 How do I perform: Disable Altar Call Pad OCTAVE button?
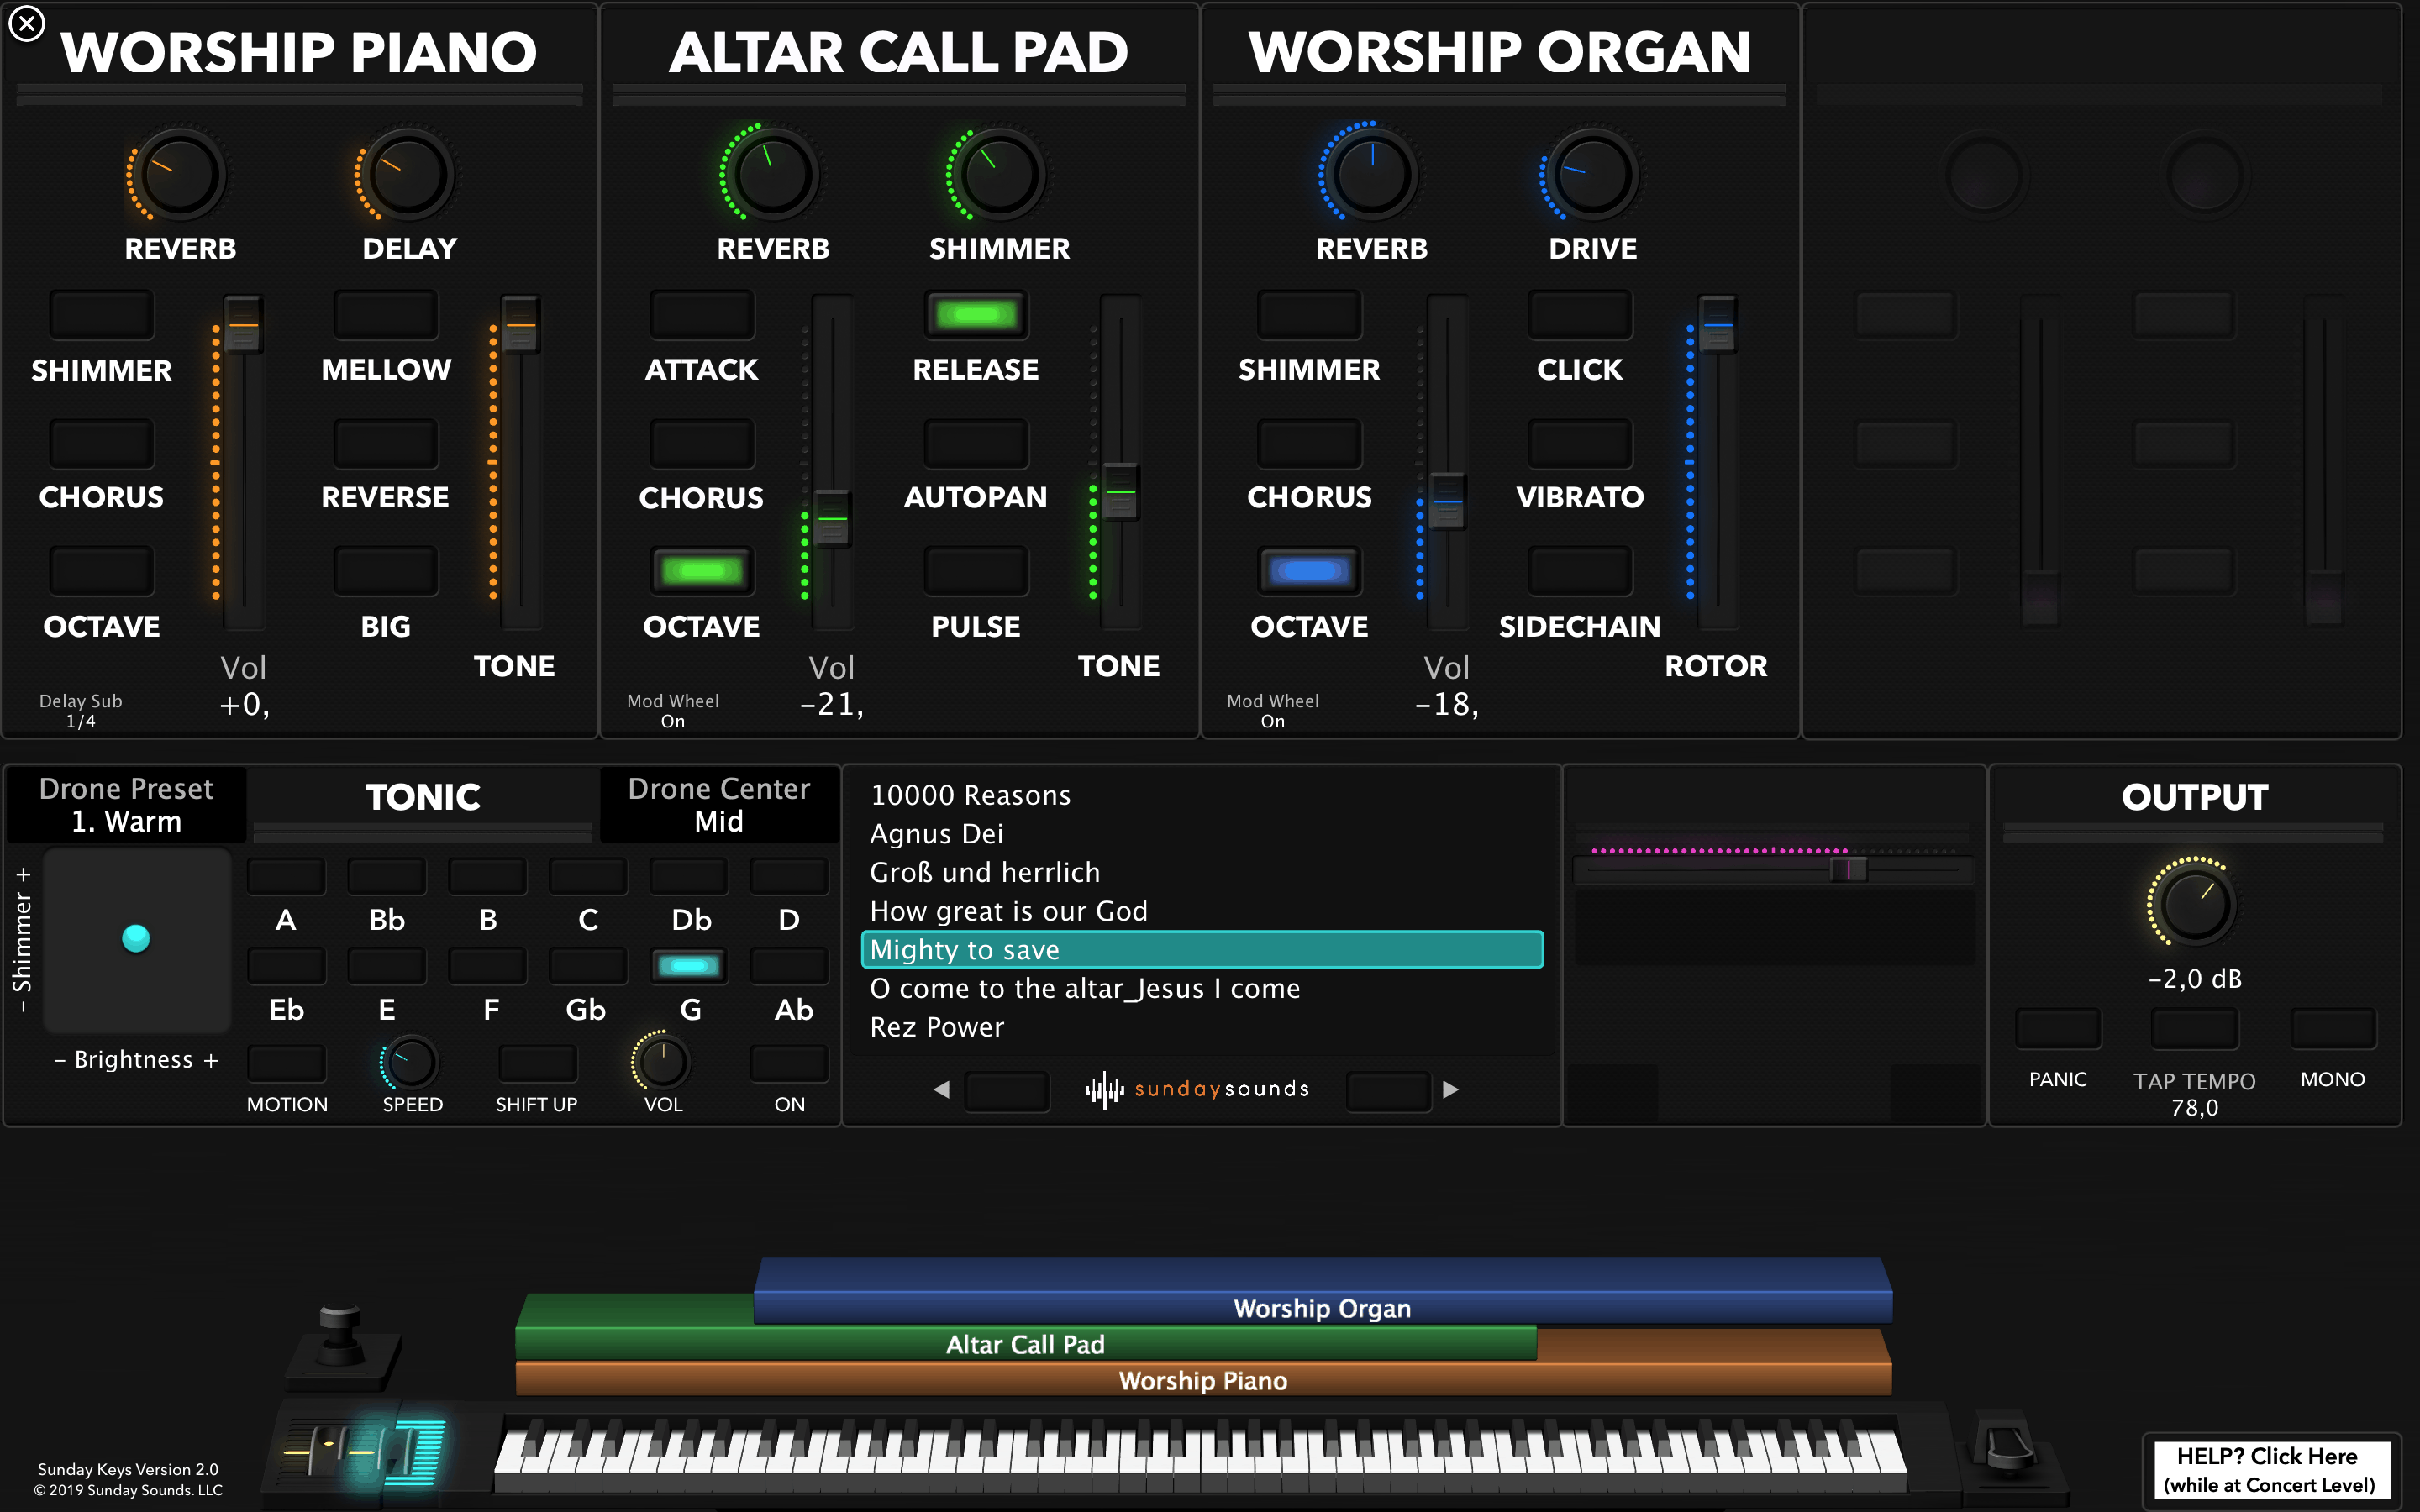(701, 571)
